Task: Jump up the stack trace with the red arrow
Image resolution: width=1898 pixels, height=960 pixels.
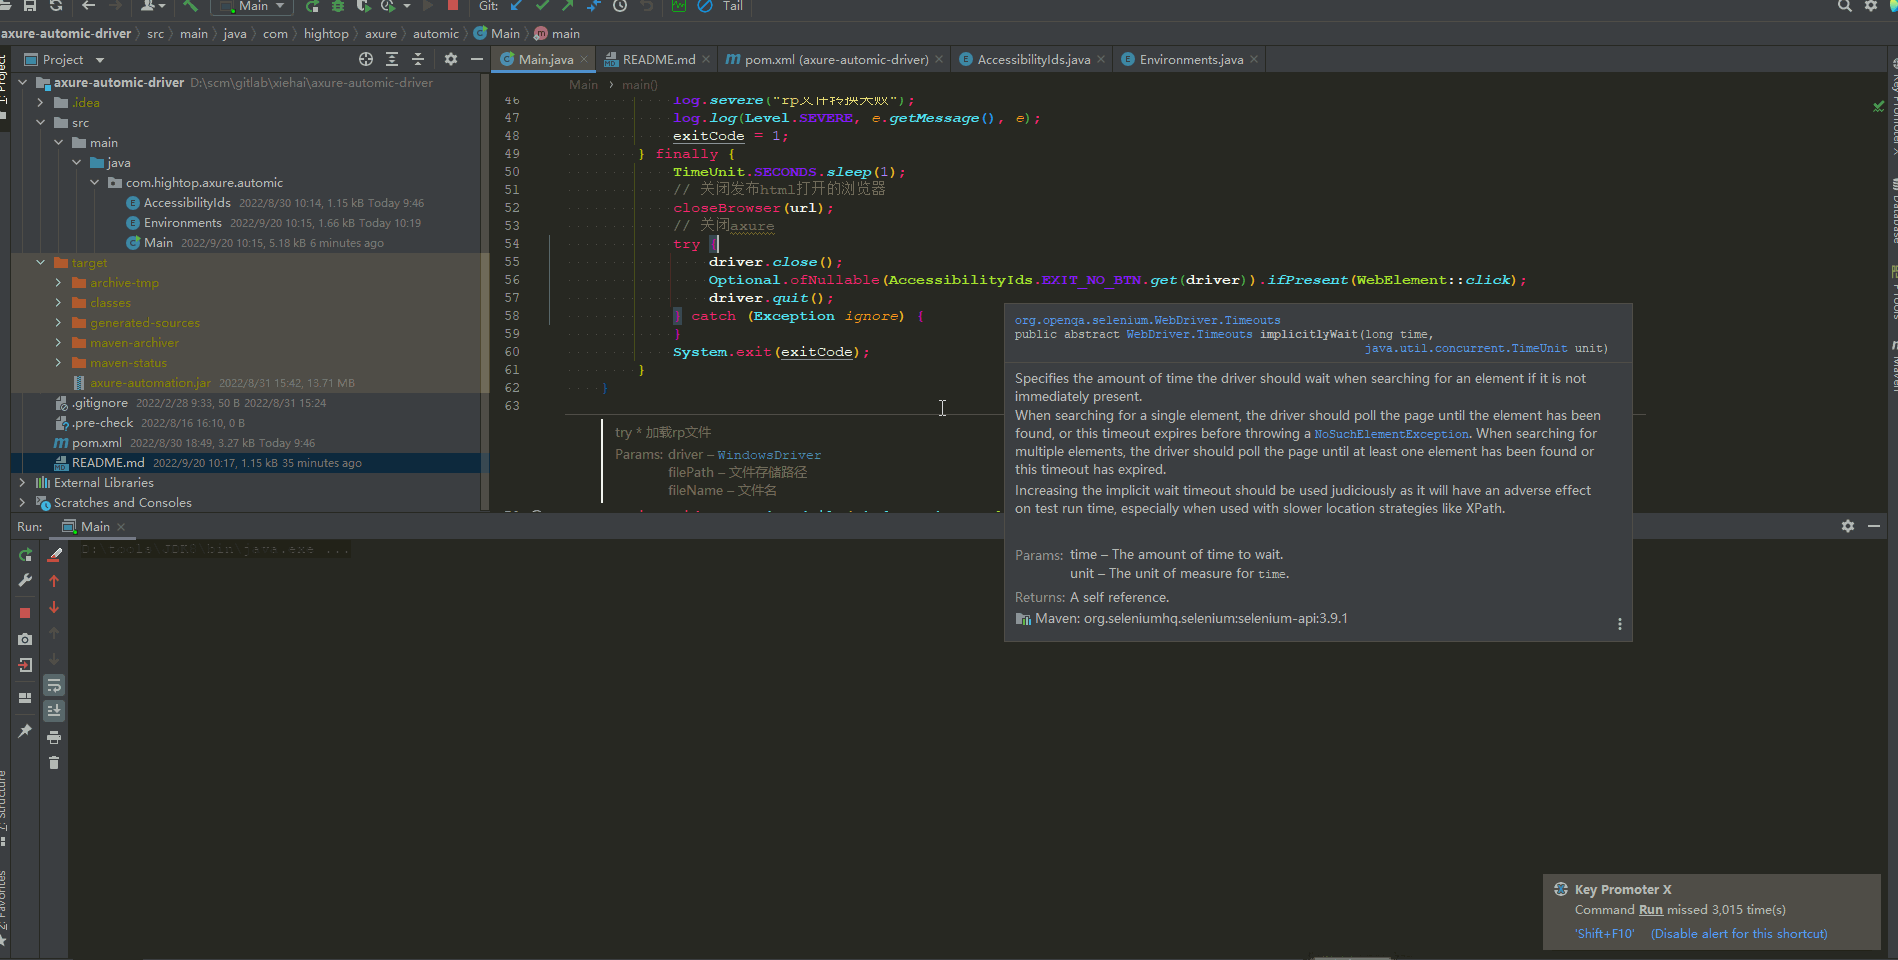Action: 55,581
